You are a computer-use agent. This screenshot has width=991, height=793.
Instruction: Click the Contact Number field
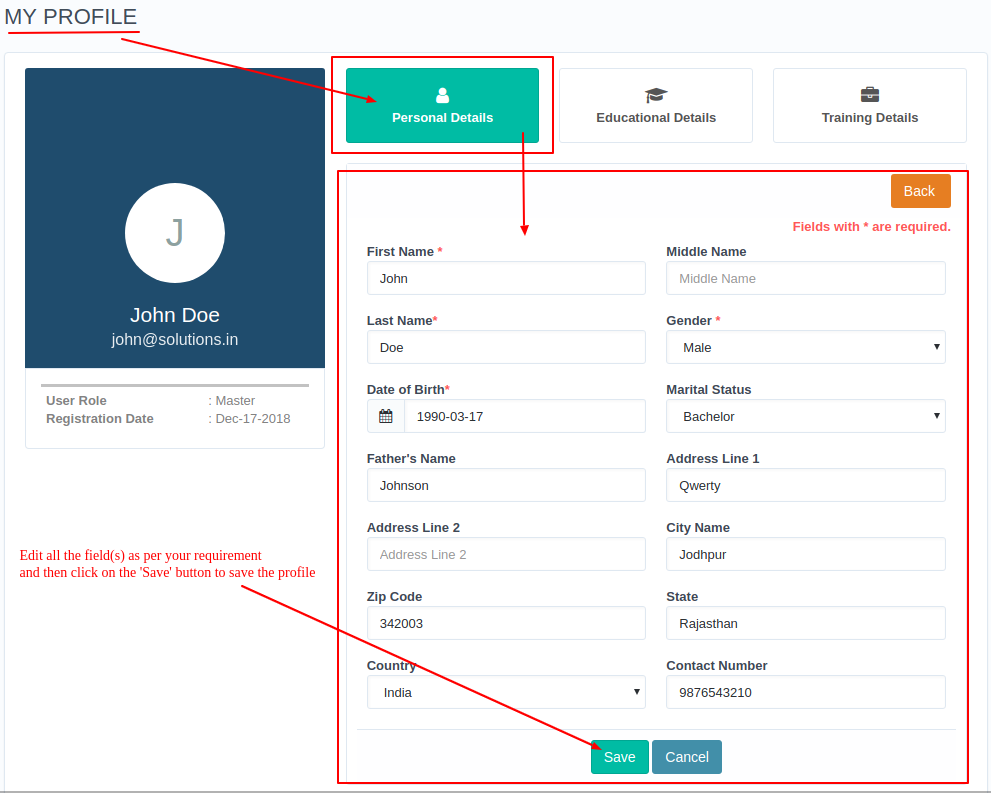pos(805,692)
